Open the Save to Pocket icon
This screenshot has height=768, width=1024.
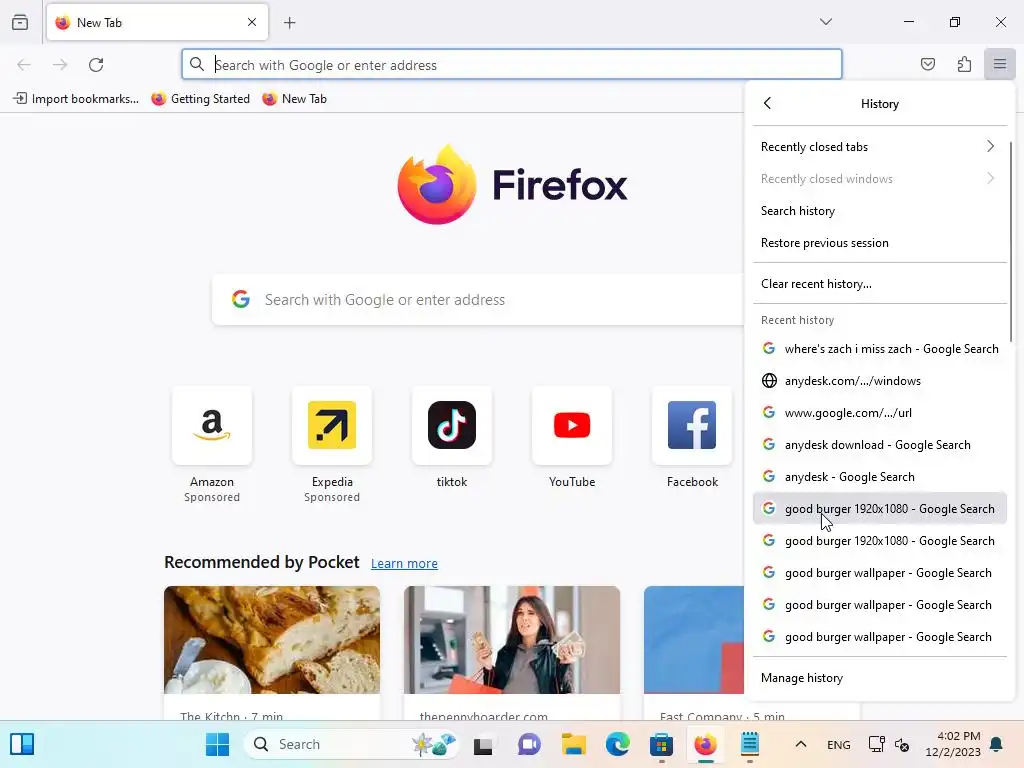click(928, 64)
